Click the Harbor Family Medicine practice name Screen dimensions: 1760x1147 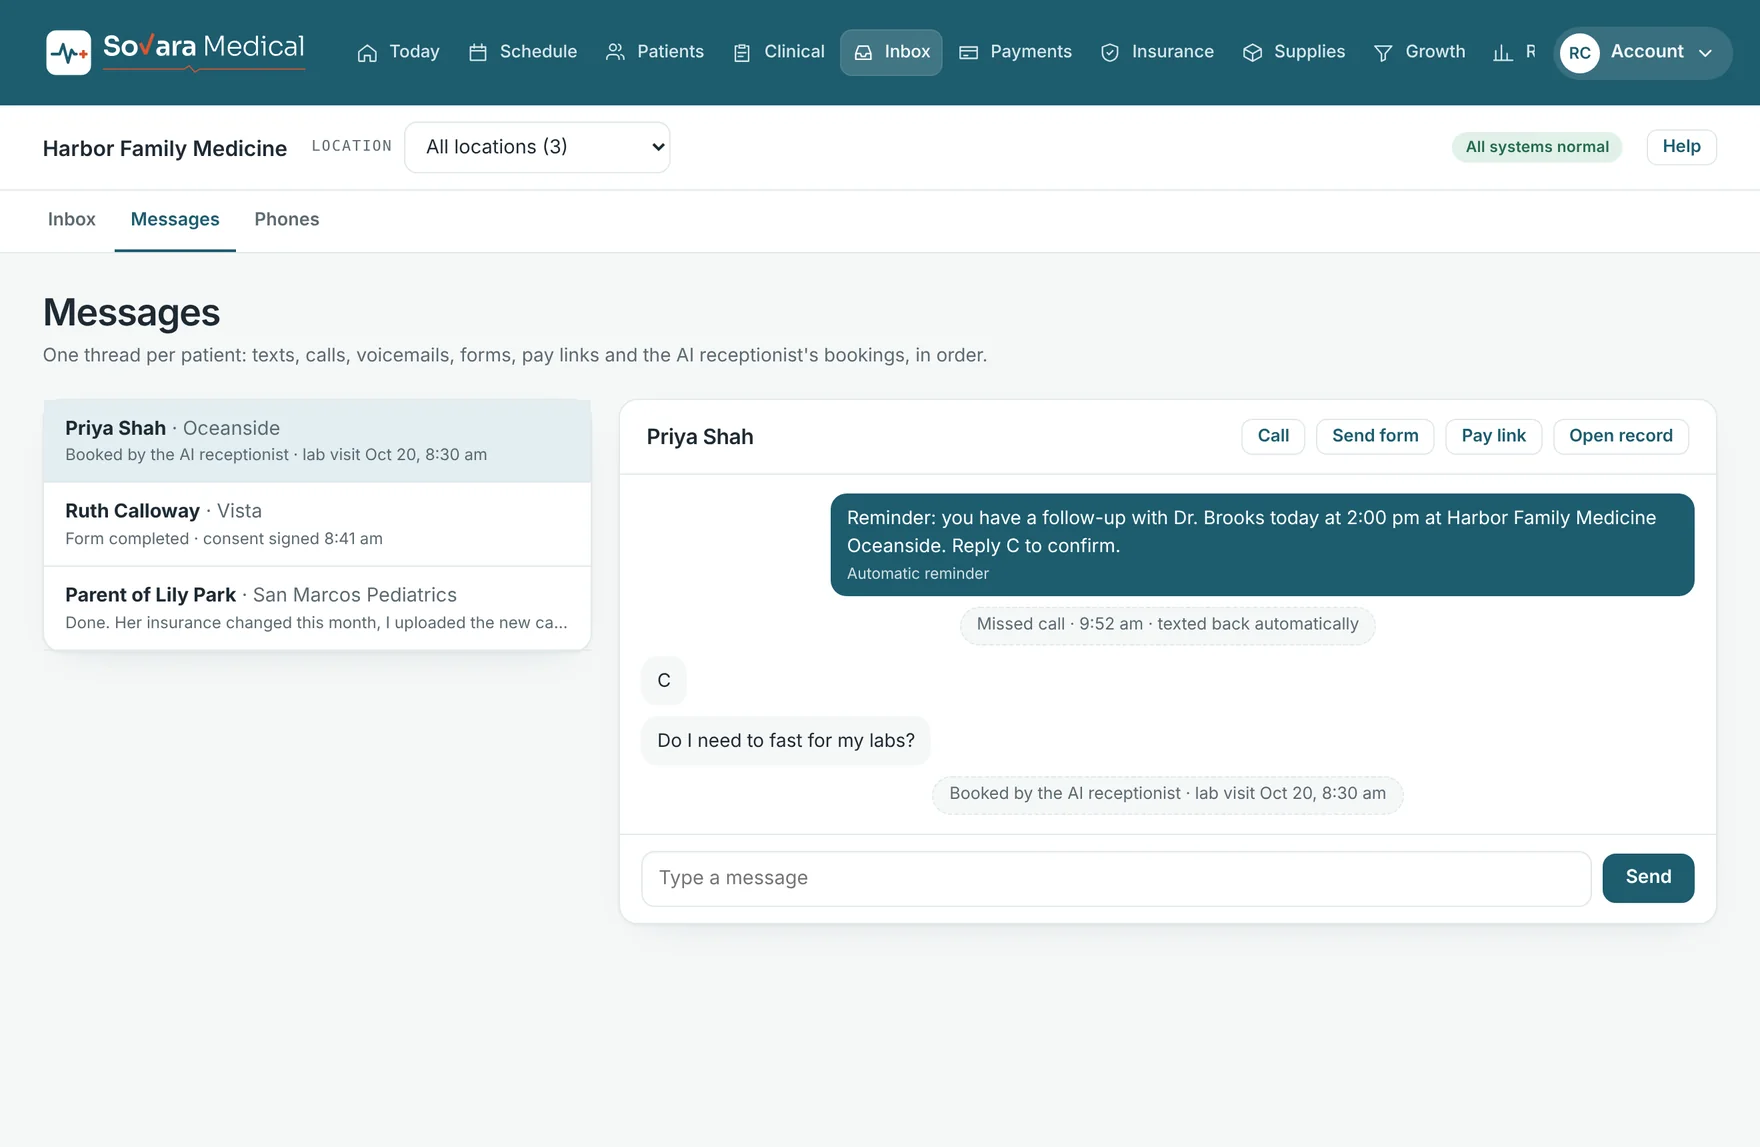tap(165, 148)
